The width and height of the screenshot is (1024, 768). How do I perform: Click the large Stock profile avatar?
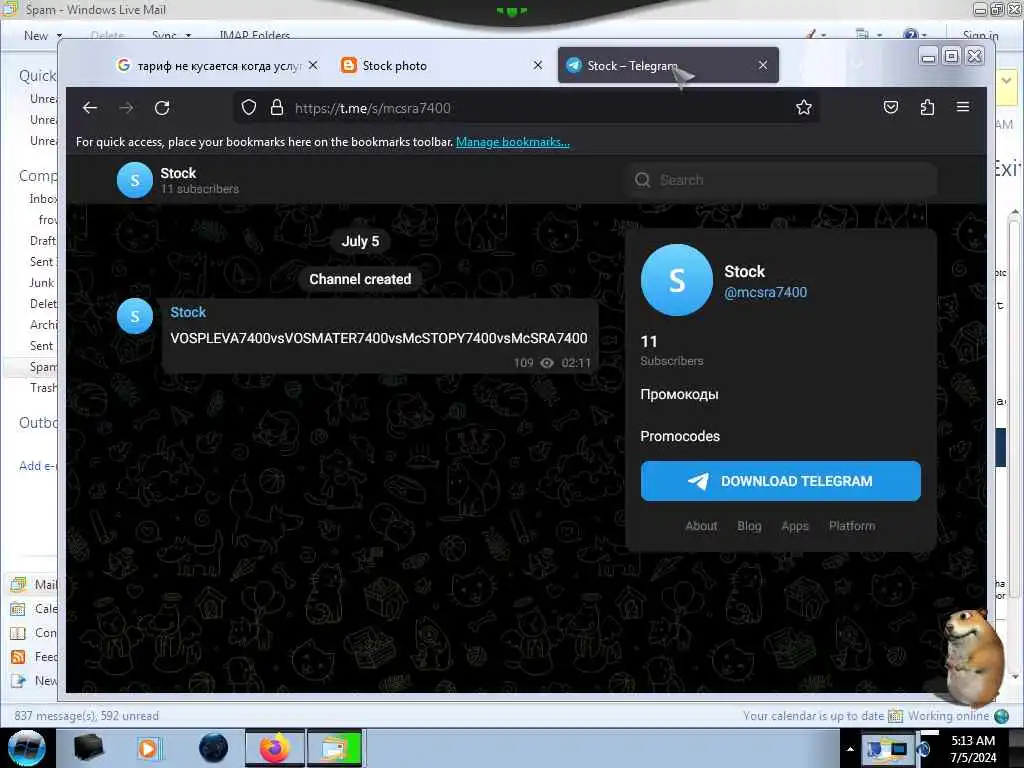(677, 280)
